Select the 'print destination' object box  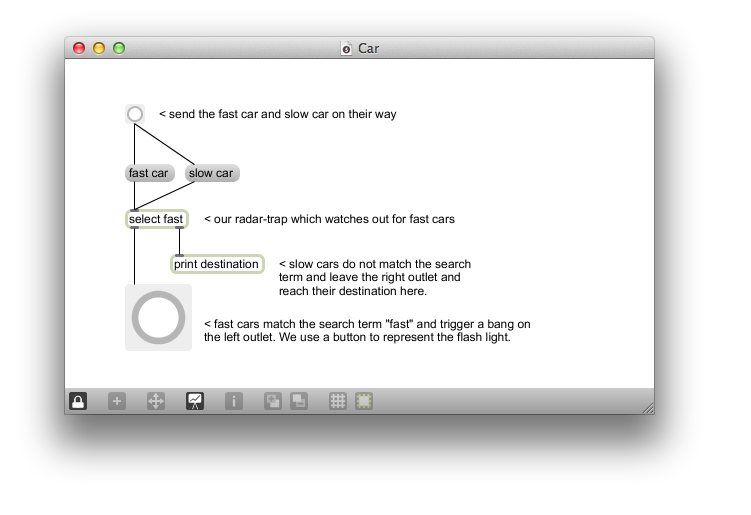pyautogui.click(x=217, y=264)
